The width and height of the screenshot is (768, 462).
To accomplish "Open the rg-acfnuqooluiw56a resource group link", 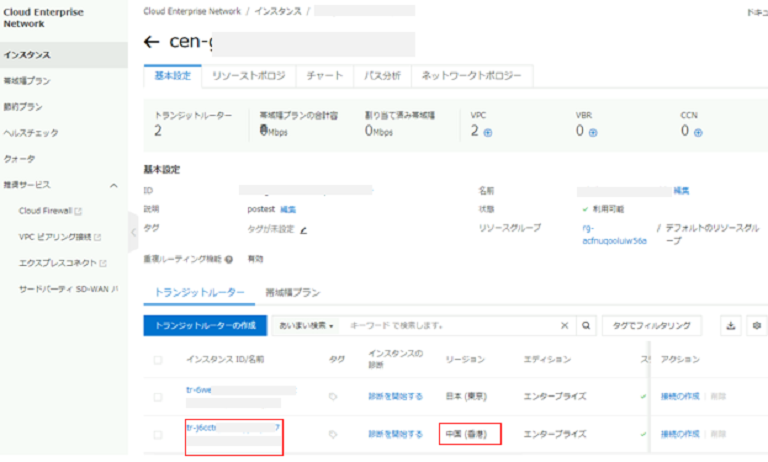I will tap(614, 235).
